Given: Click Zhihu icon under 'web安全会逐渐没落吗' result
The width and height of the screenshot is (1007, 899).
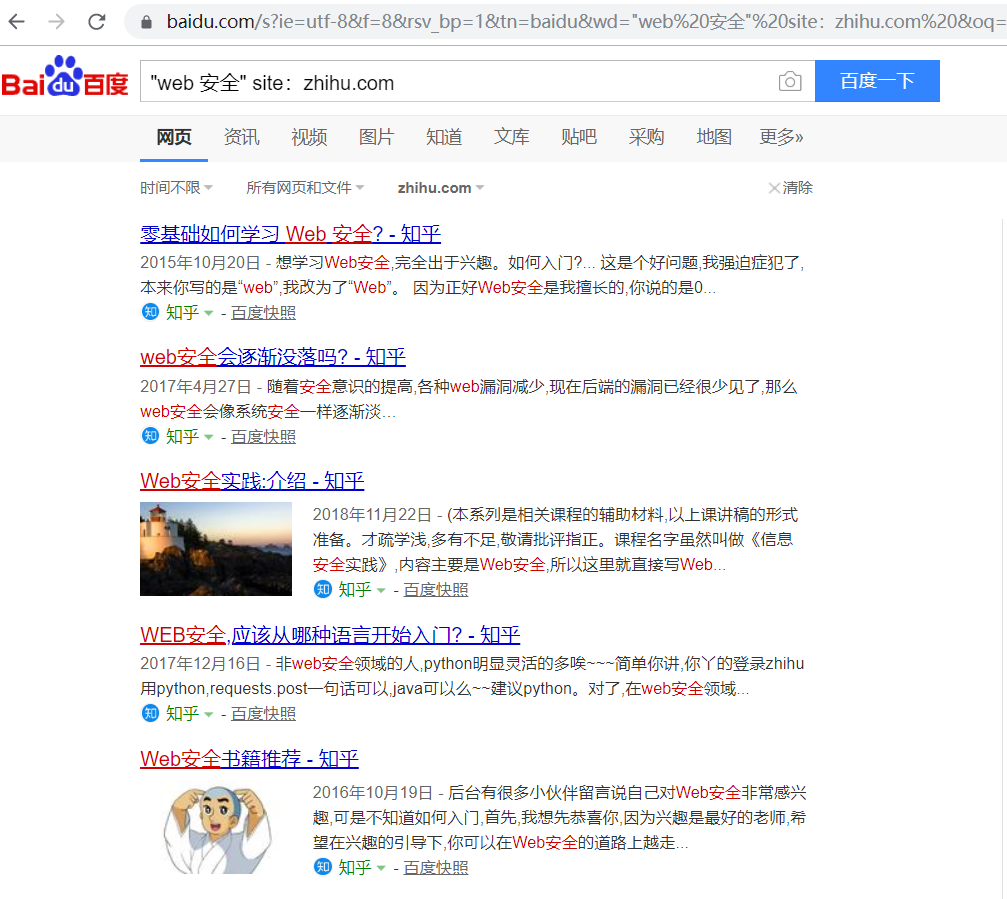Looking at the screenshot, I should tap(150, 436).
